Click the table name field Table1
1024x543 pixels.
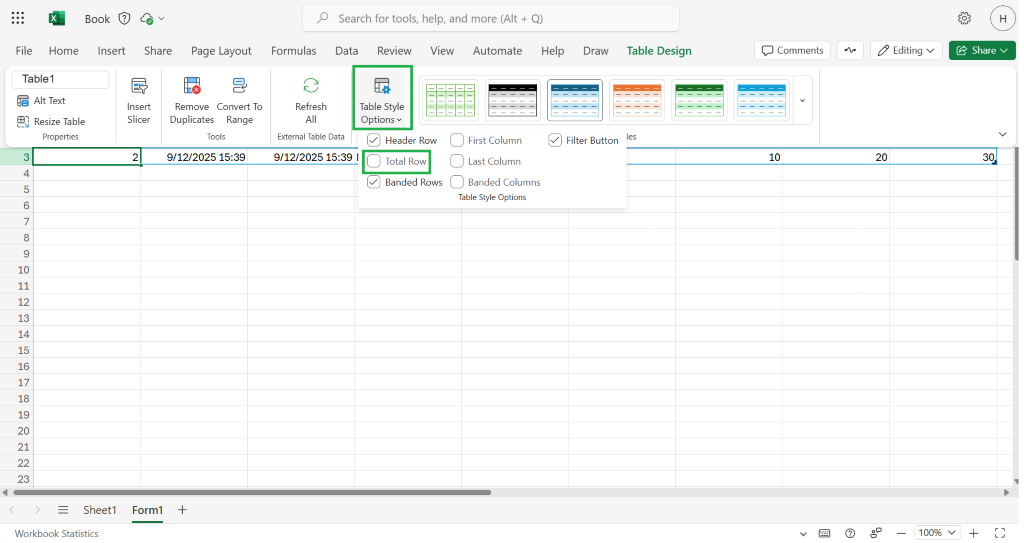coord(61,79)
